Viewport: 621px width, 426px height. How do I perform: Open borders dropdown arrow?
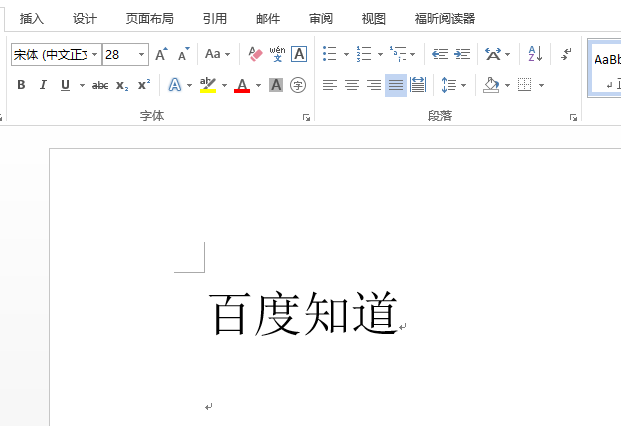(541, 85)
